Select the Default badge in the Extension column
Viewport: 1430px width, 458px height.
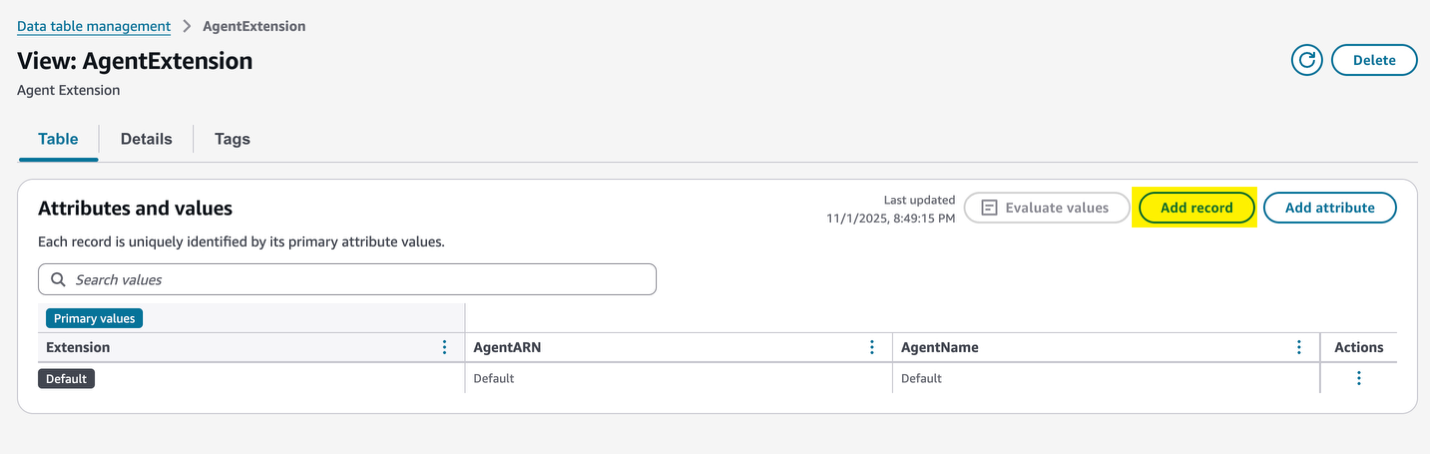[66, 379]
